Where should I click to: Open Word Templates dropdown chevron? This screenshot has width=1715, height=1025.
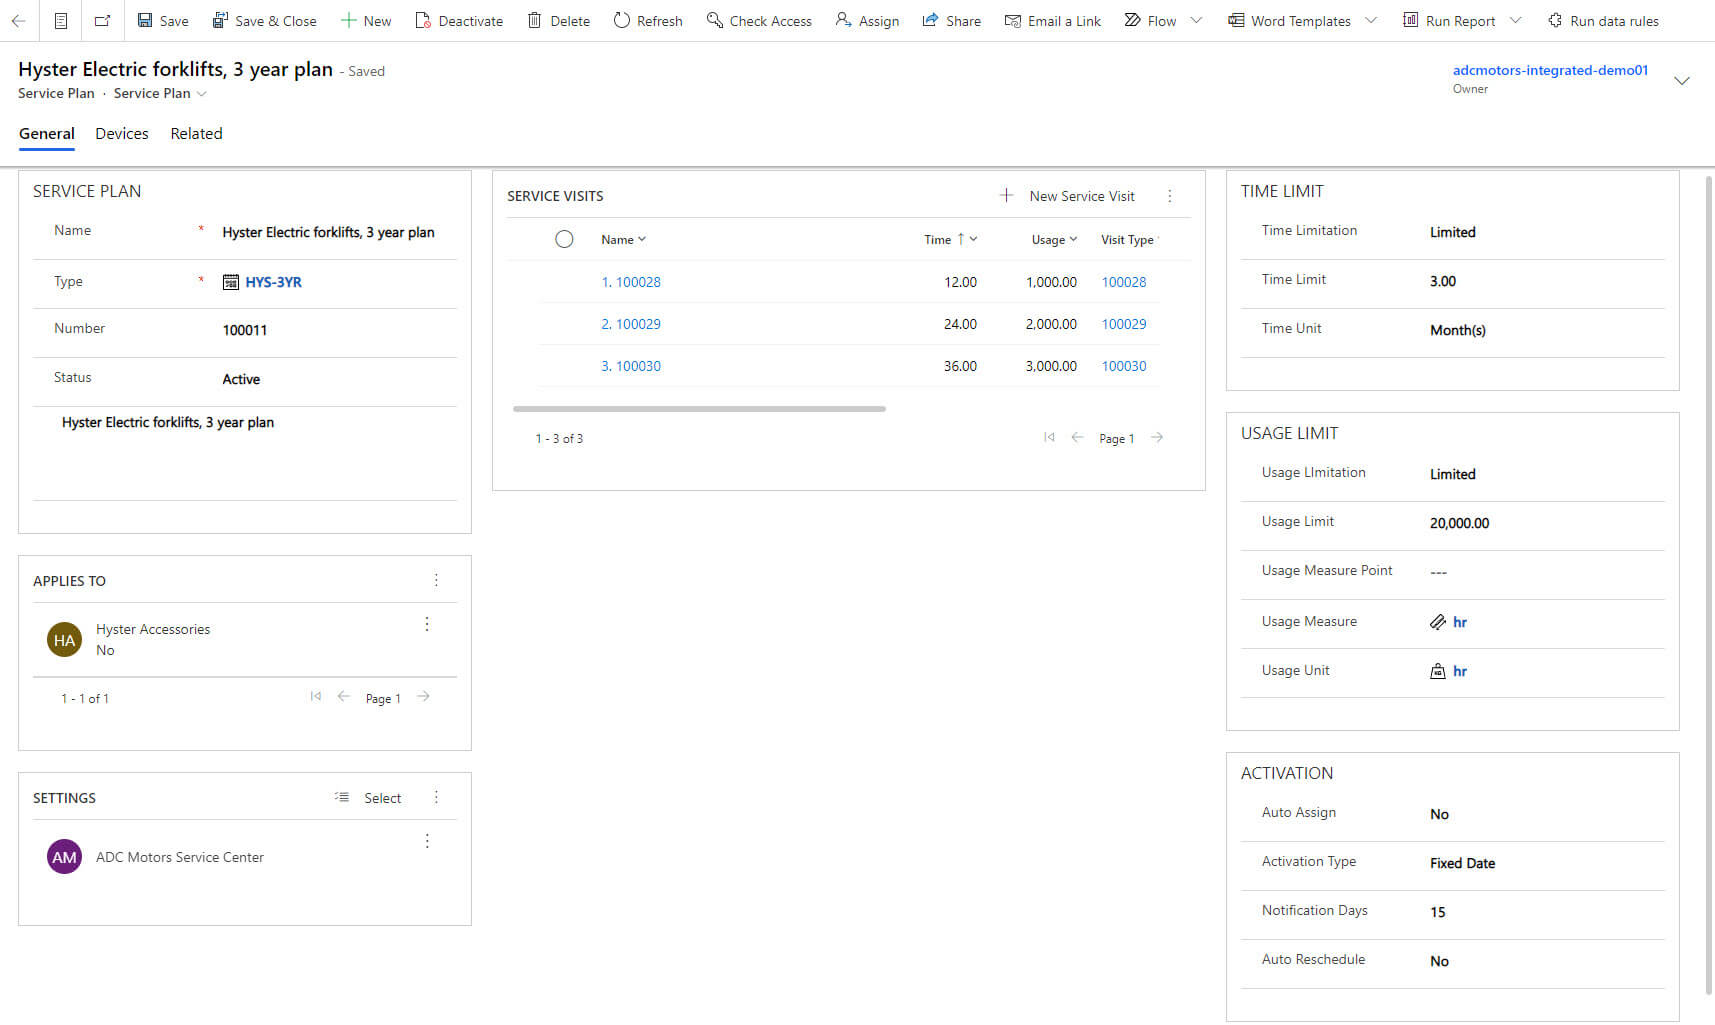click(x=1371, y=21)
